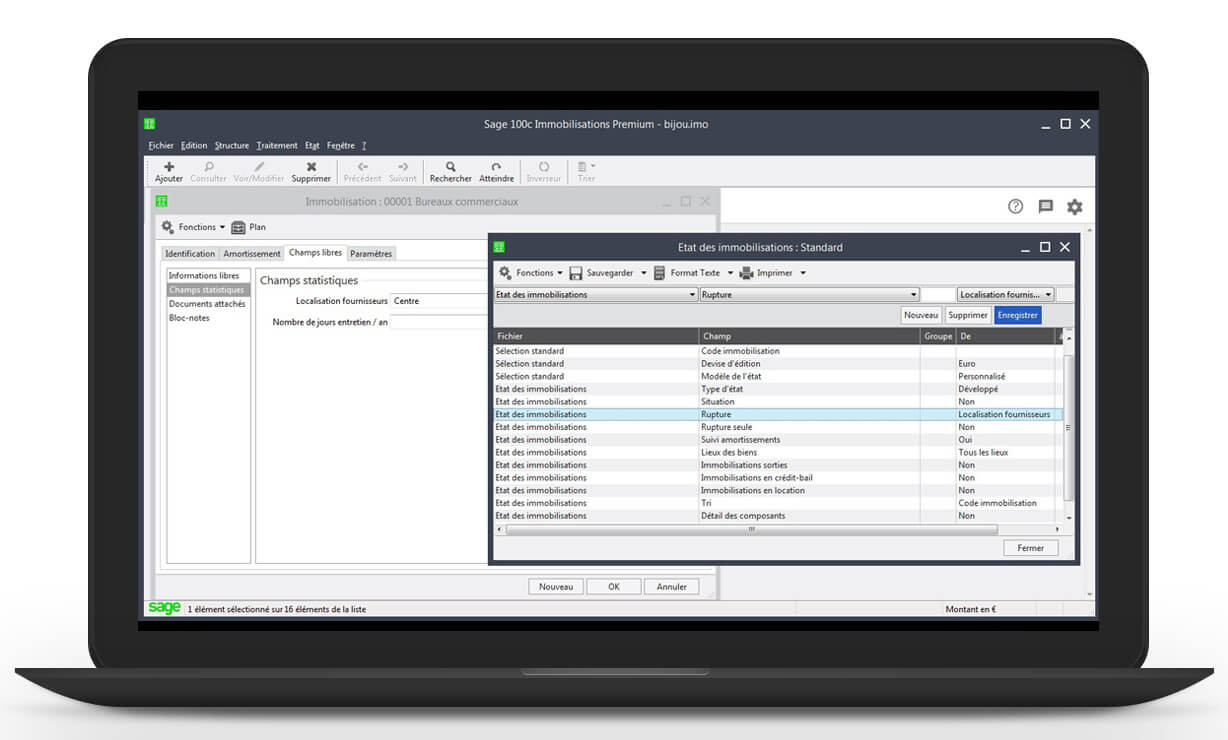Select 'Informations libres' in the side list
The image size is (1228, 740).
(208, 276)
